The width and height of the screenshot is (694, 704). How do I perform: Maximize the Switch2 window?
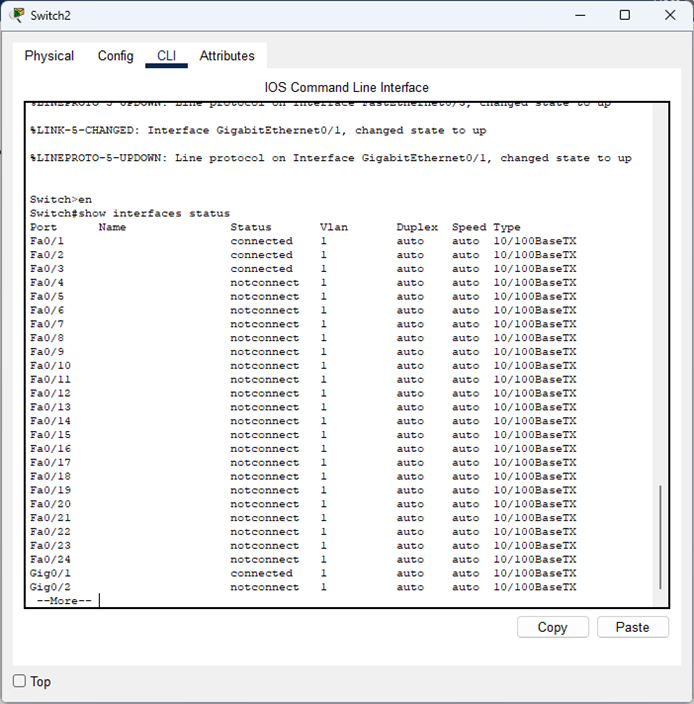(625, 15)
